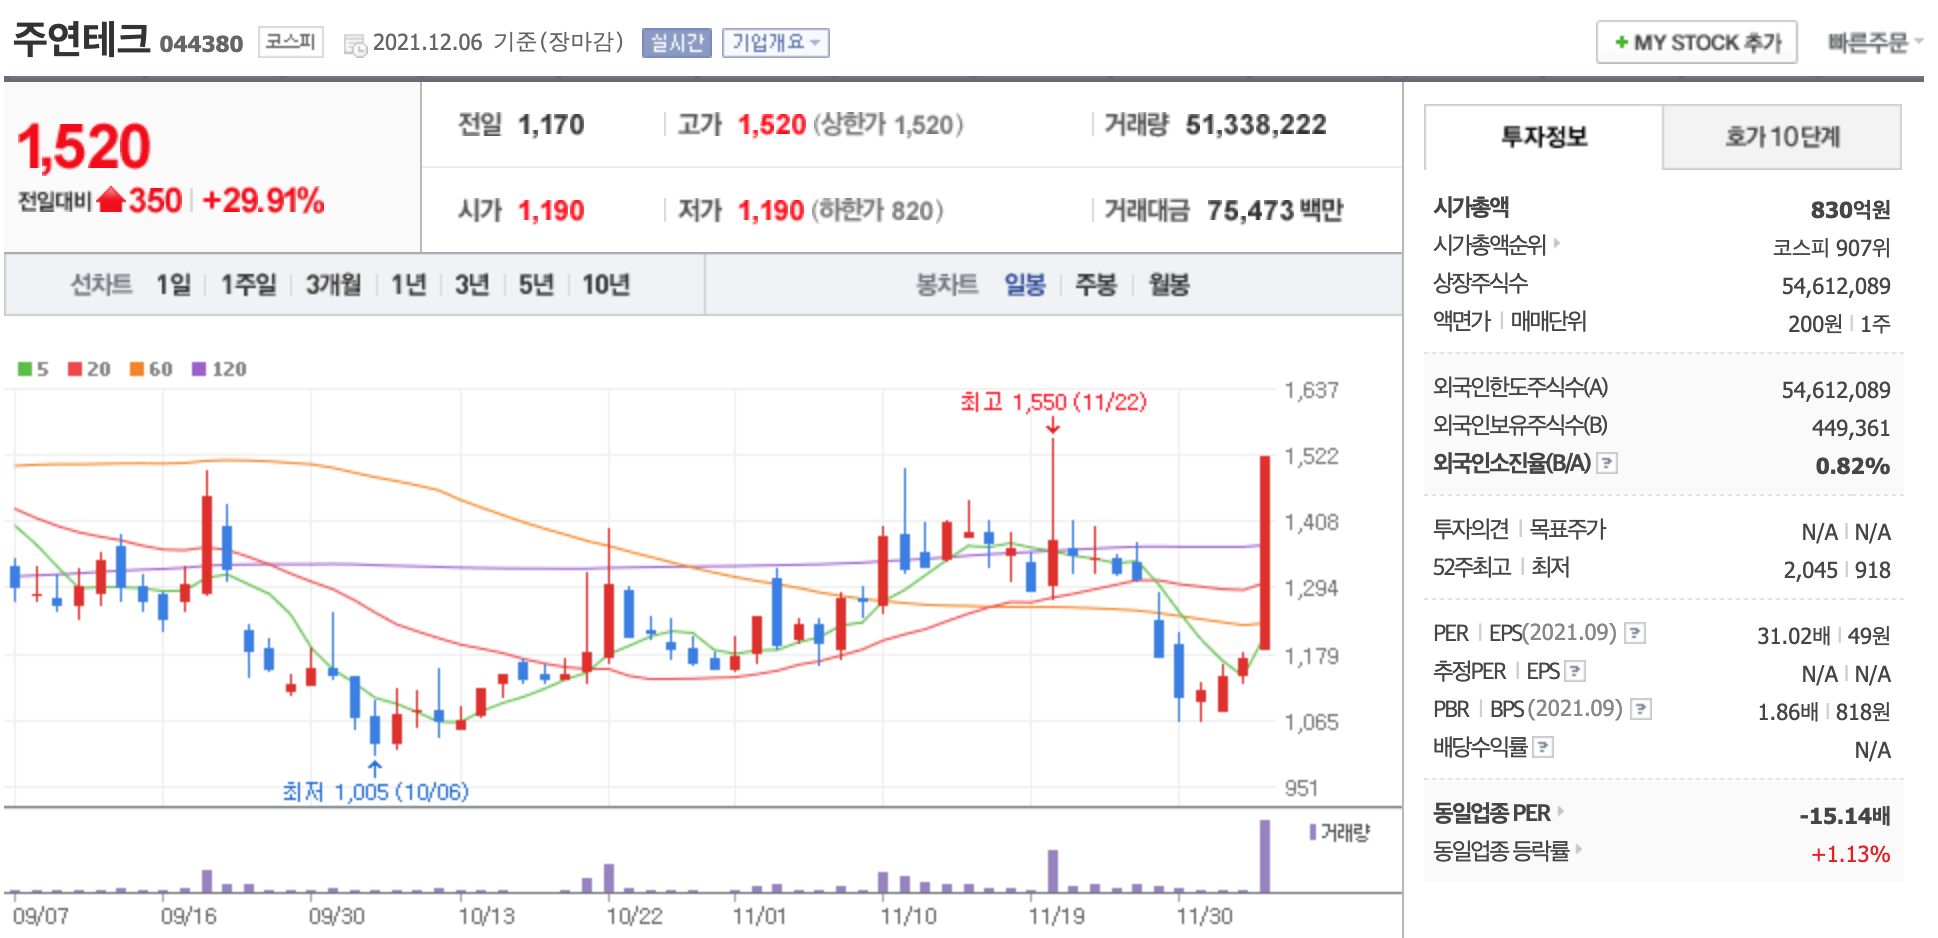
Task: Click the 상장주식수 54,612,089 value
Action: (x=1835, y=286)
